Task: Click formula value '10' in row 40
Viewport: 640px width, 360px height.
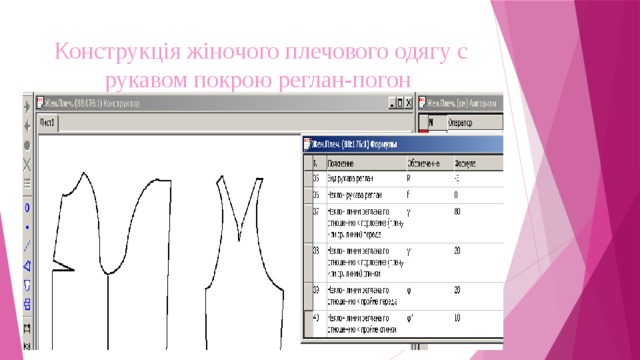Action: point(457,318)
